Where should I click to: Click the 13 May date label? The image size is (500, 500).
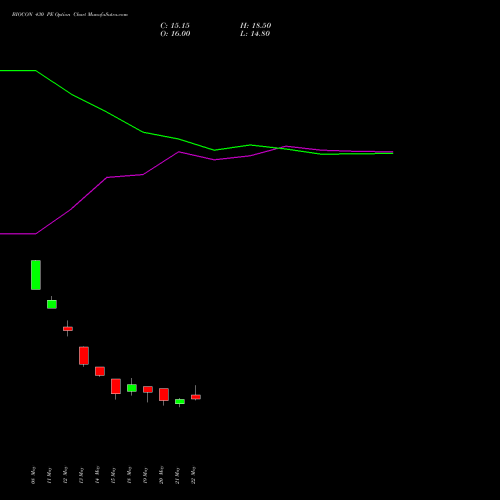tap(81, 475)
